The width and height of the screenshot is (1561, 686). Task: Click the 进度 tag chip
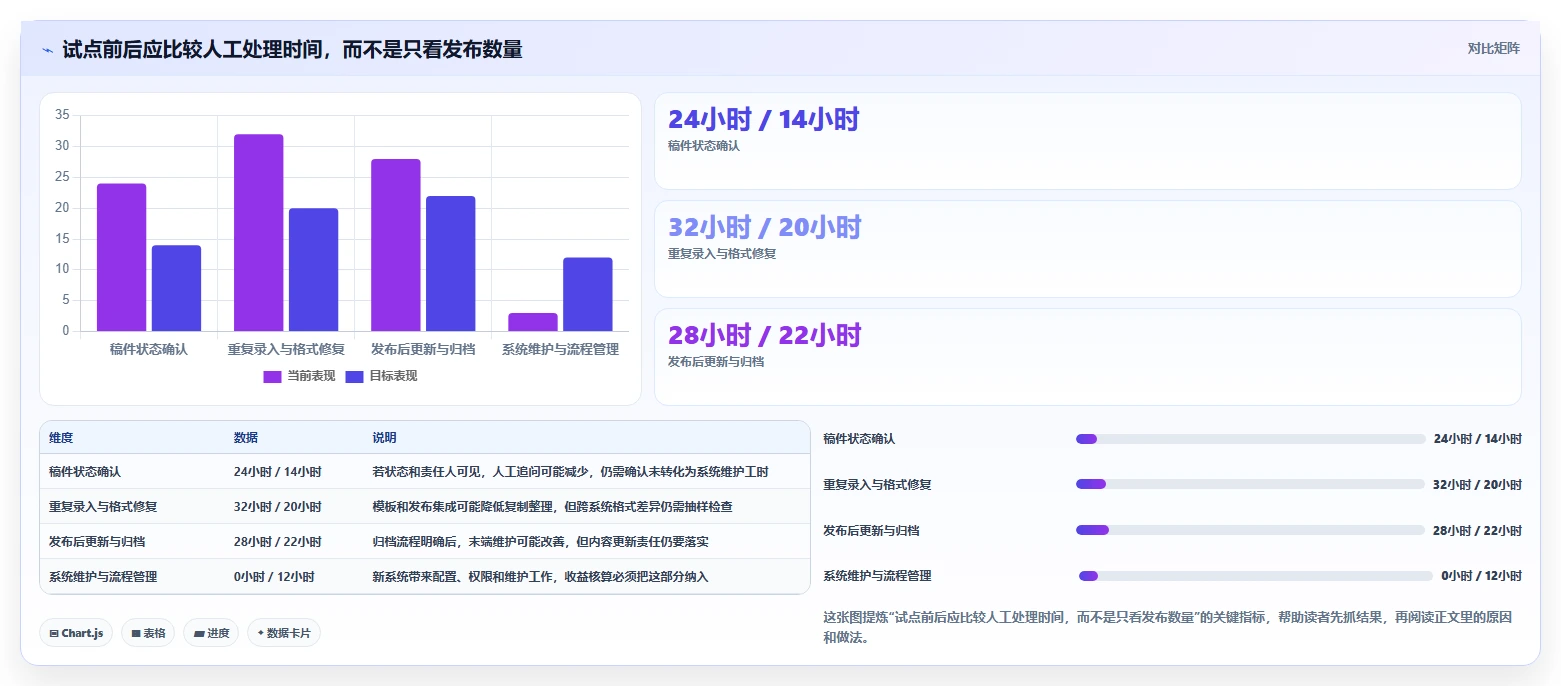[x=211, y=633]
